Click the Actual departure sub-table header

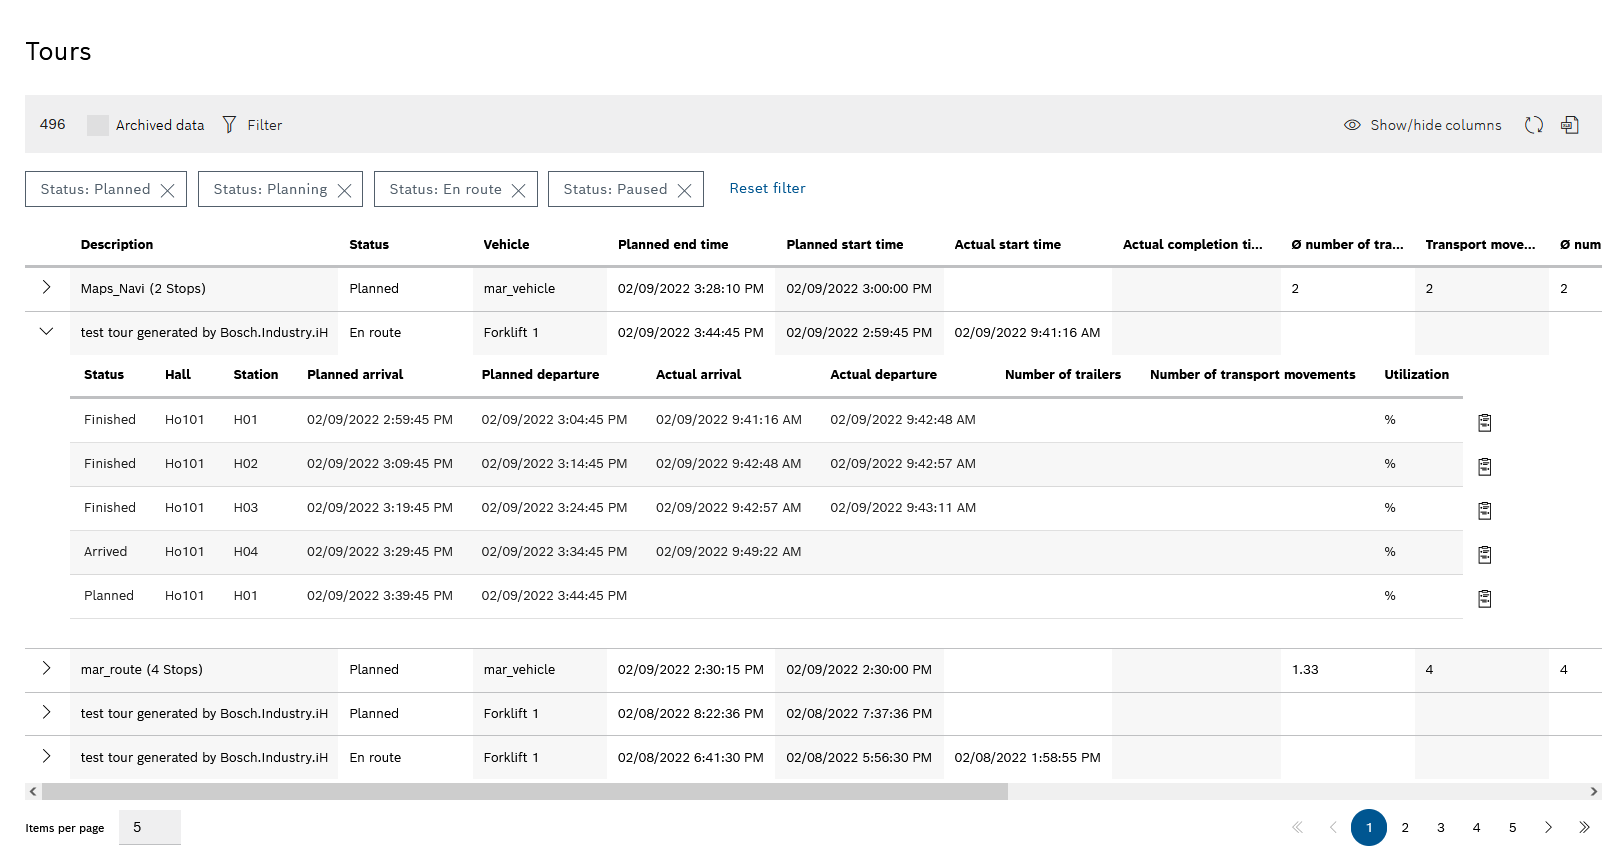click(x=883, y=374)
